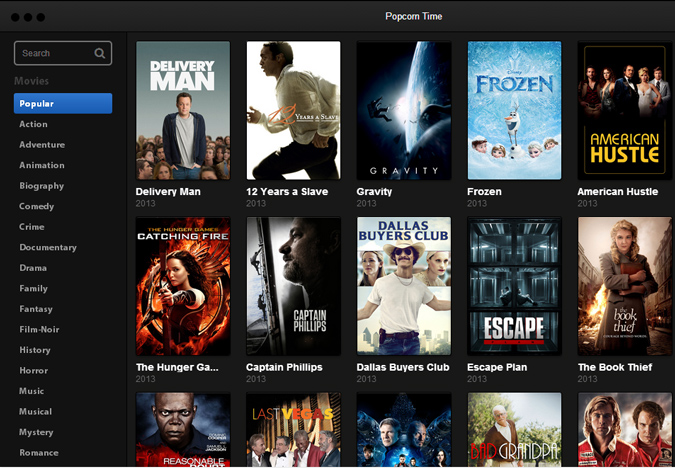
Task: Open the Film-Noir genre
Action: [41, 330]
